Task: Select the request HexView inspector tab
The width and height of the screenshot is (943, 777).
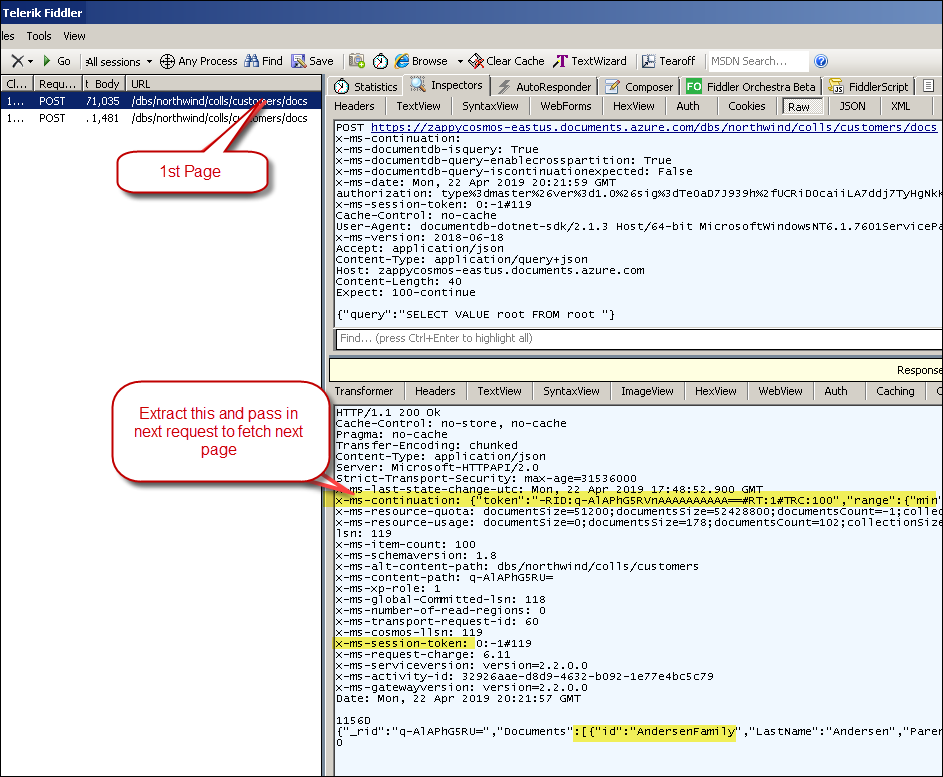Action: pyautogui.click(x=633, y=106)
